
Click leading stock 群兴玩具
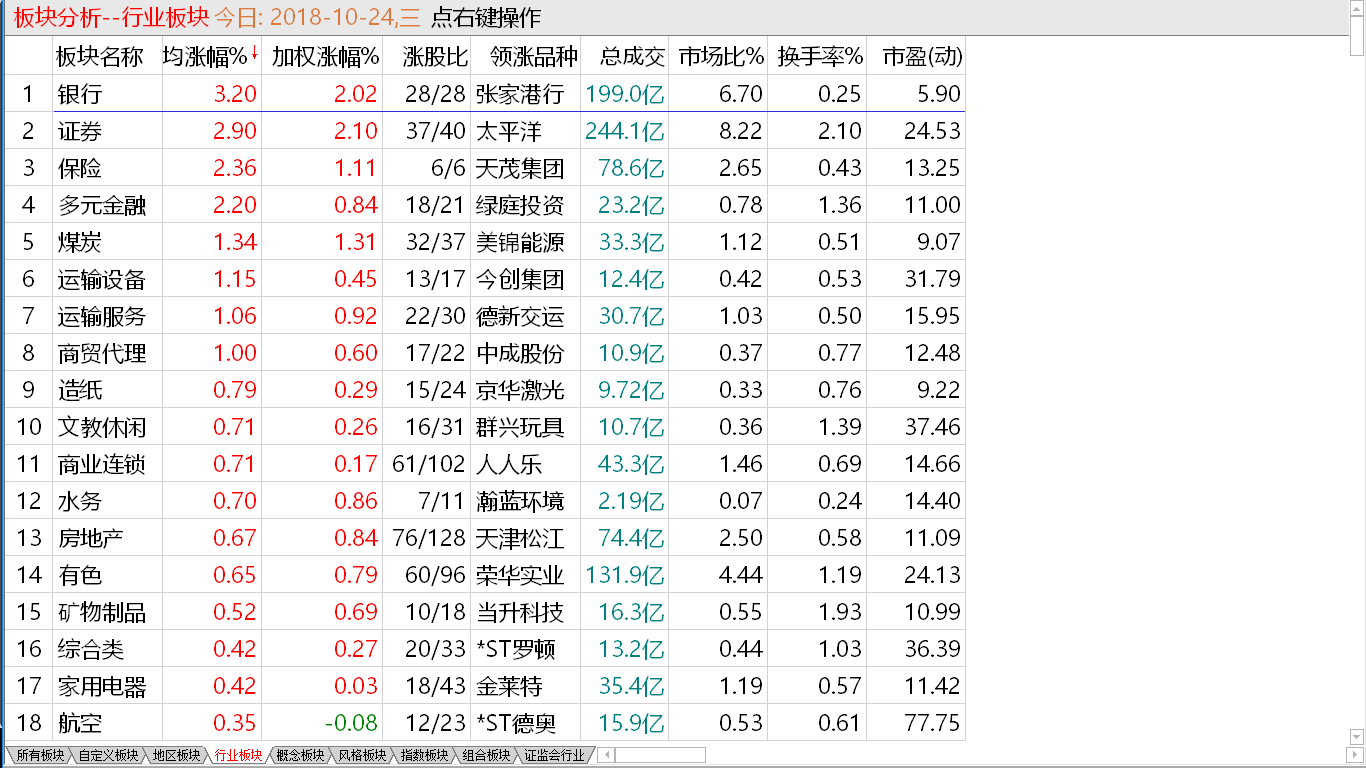(520, 427)
